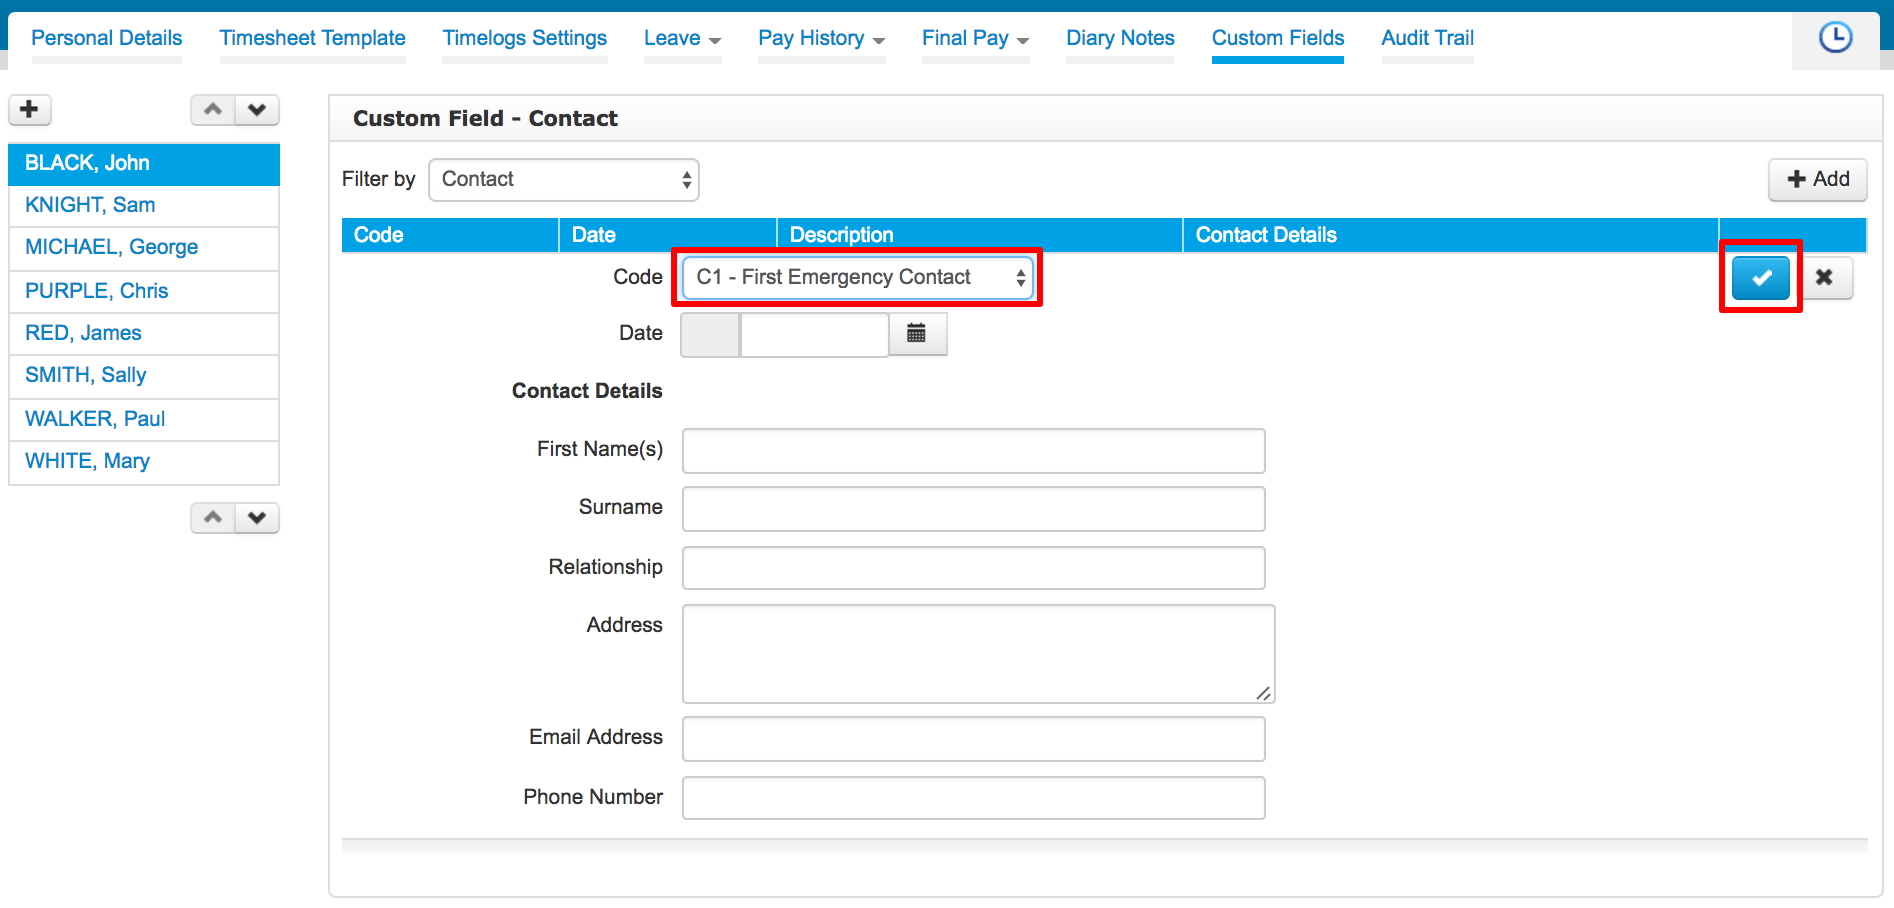Click the Relationship input field
Screen dimensions: 1894x908
tap(974, 568)
